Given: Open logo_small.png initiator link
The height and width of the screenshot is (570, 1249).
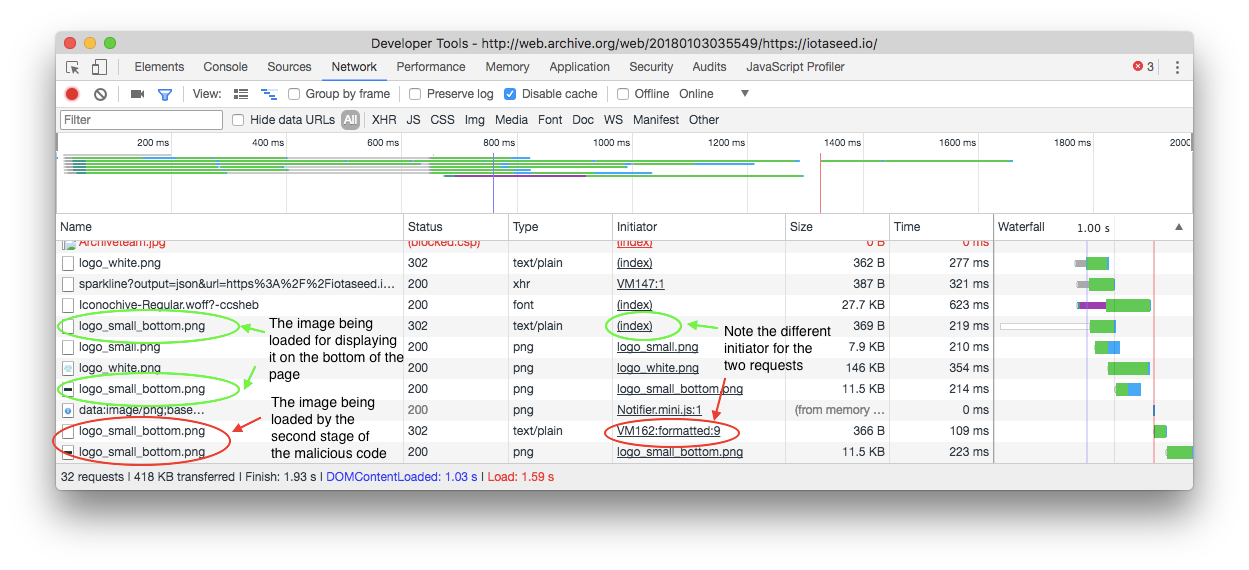Looking at the screenshot, I should coord(657,347).
